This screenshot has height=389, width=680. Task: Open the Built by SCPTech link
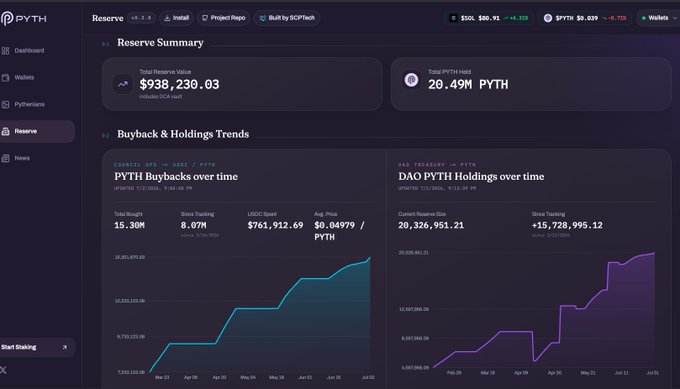click(x=287, y=18)
